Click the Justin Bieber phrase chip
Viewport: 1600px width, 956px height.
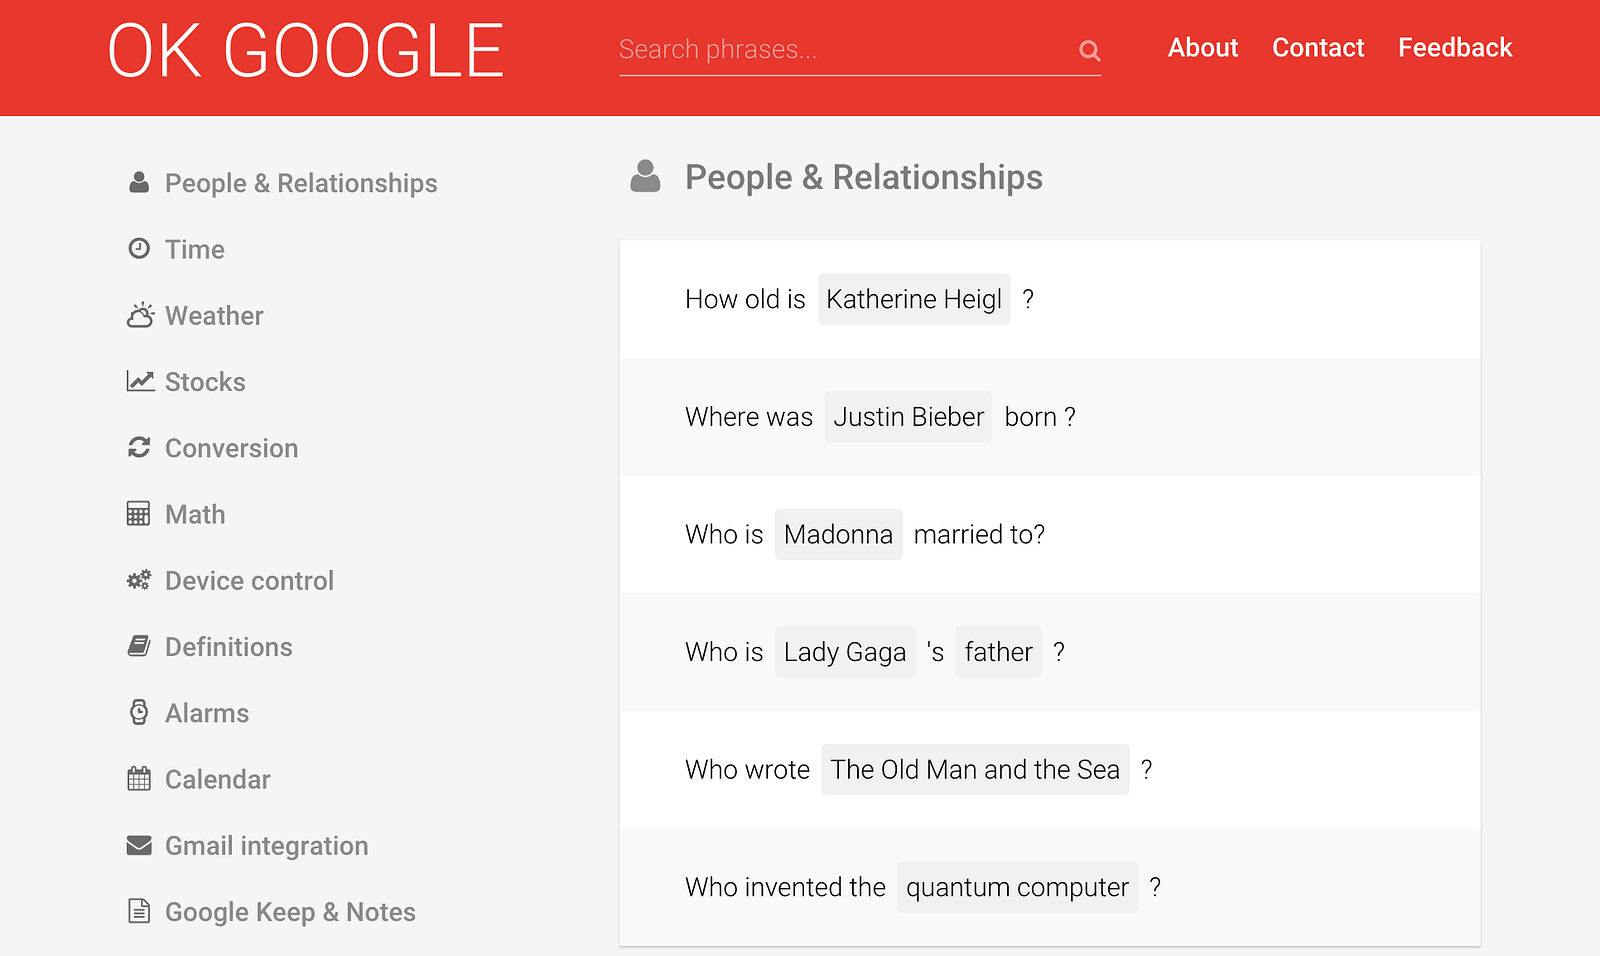(x=908, y=417)
